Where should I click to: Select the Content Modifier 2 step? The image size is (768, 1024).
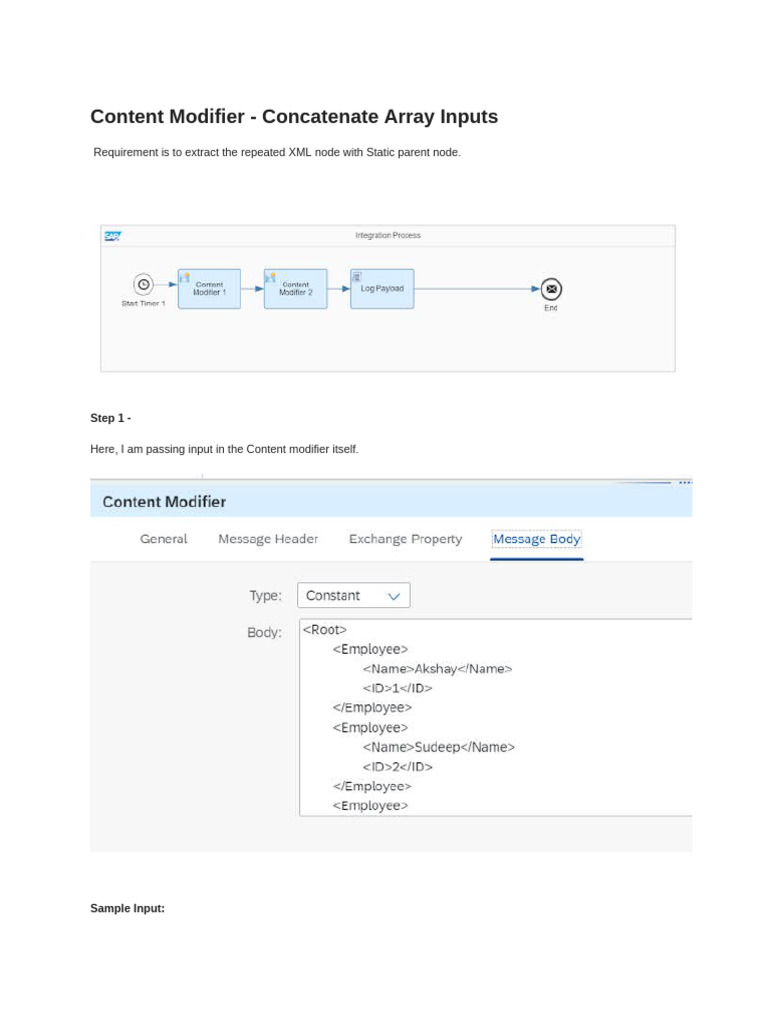(296, 289)
